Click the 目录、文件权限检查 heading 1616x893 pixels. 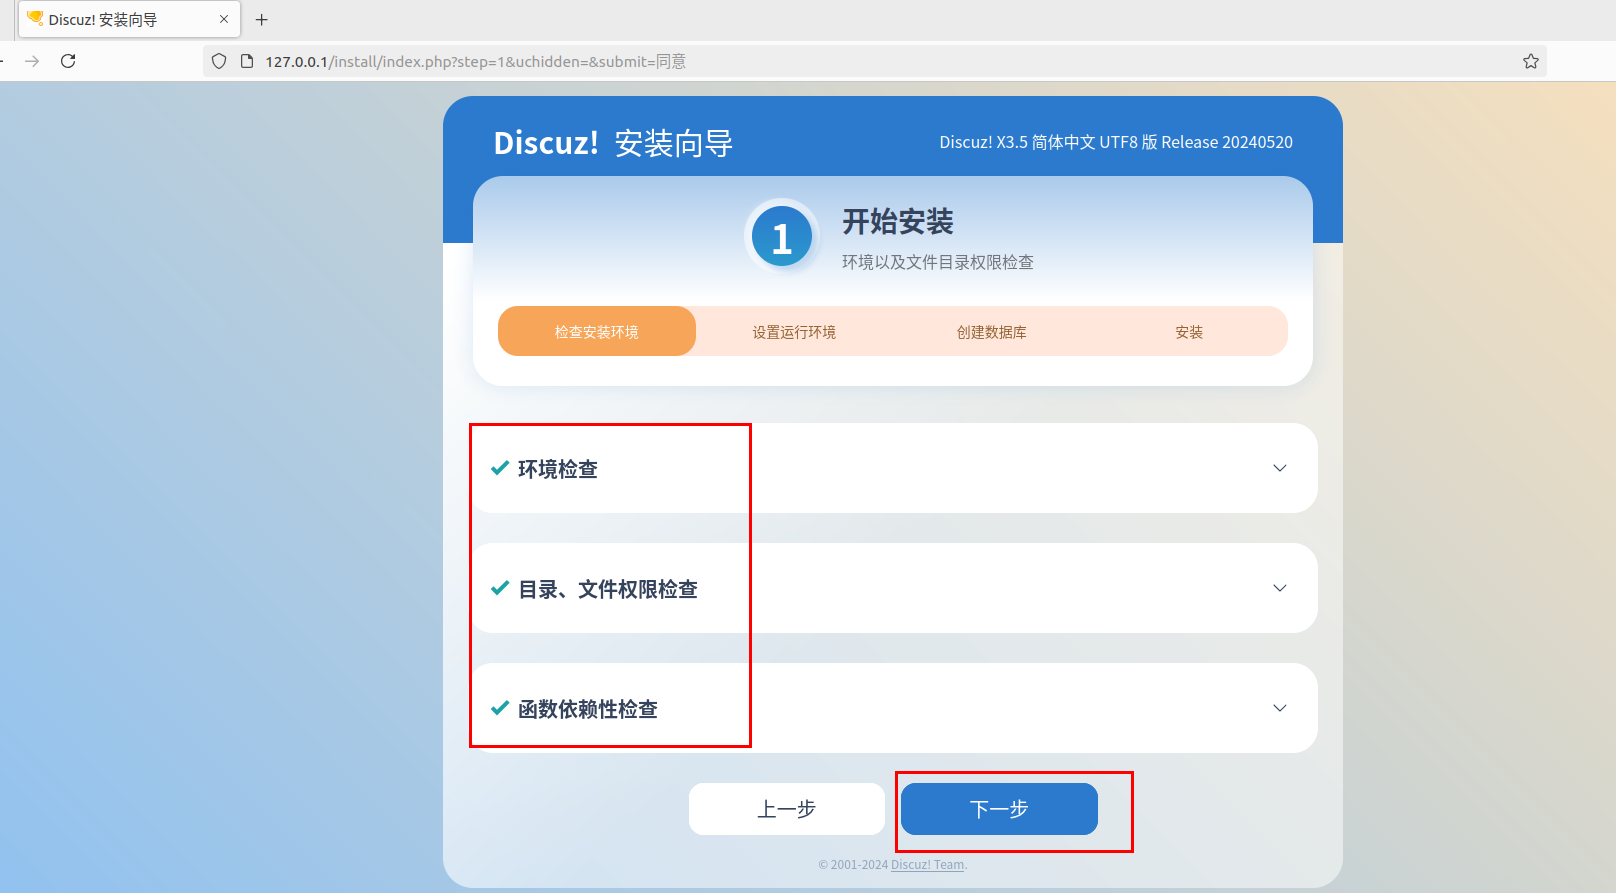608,589
